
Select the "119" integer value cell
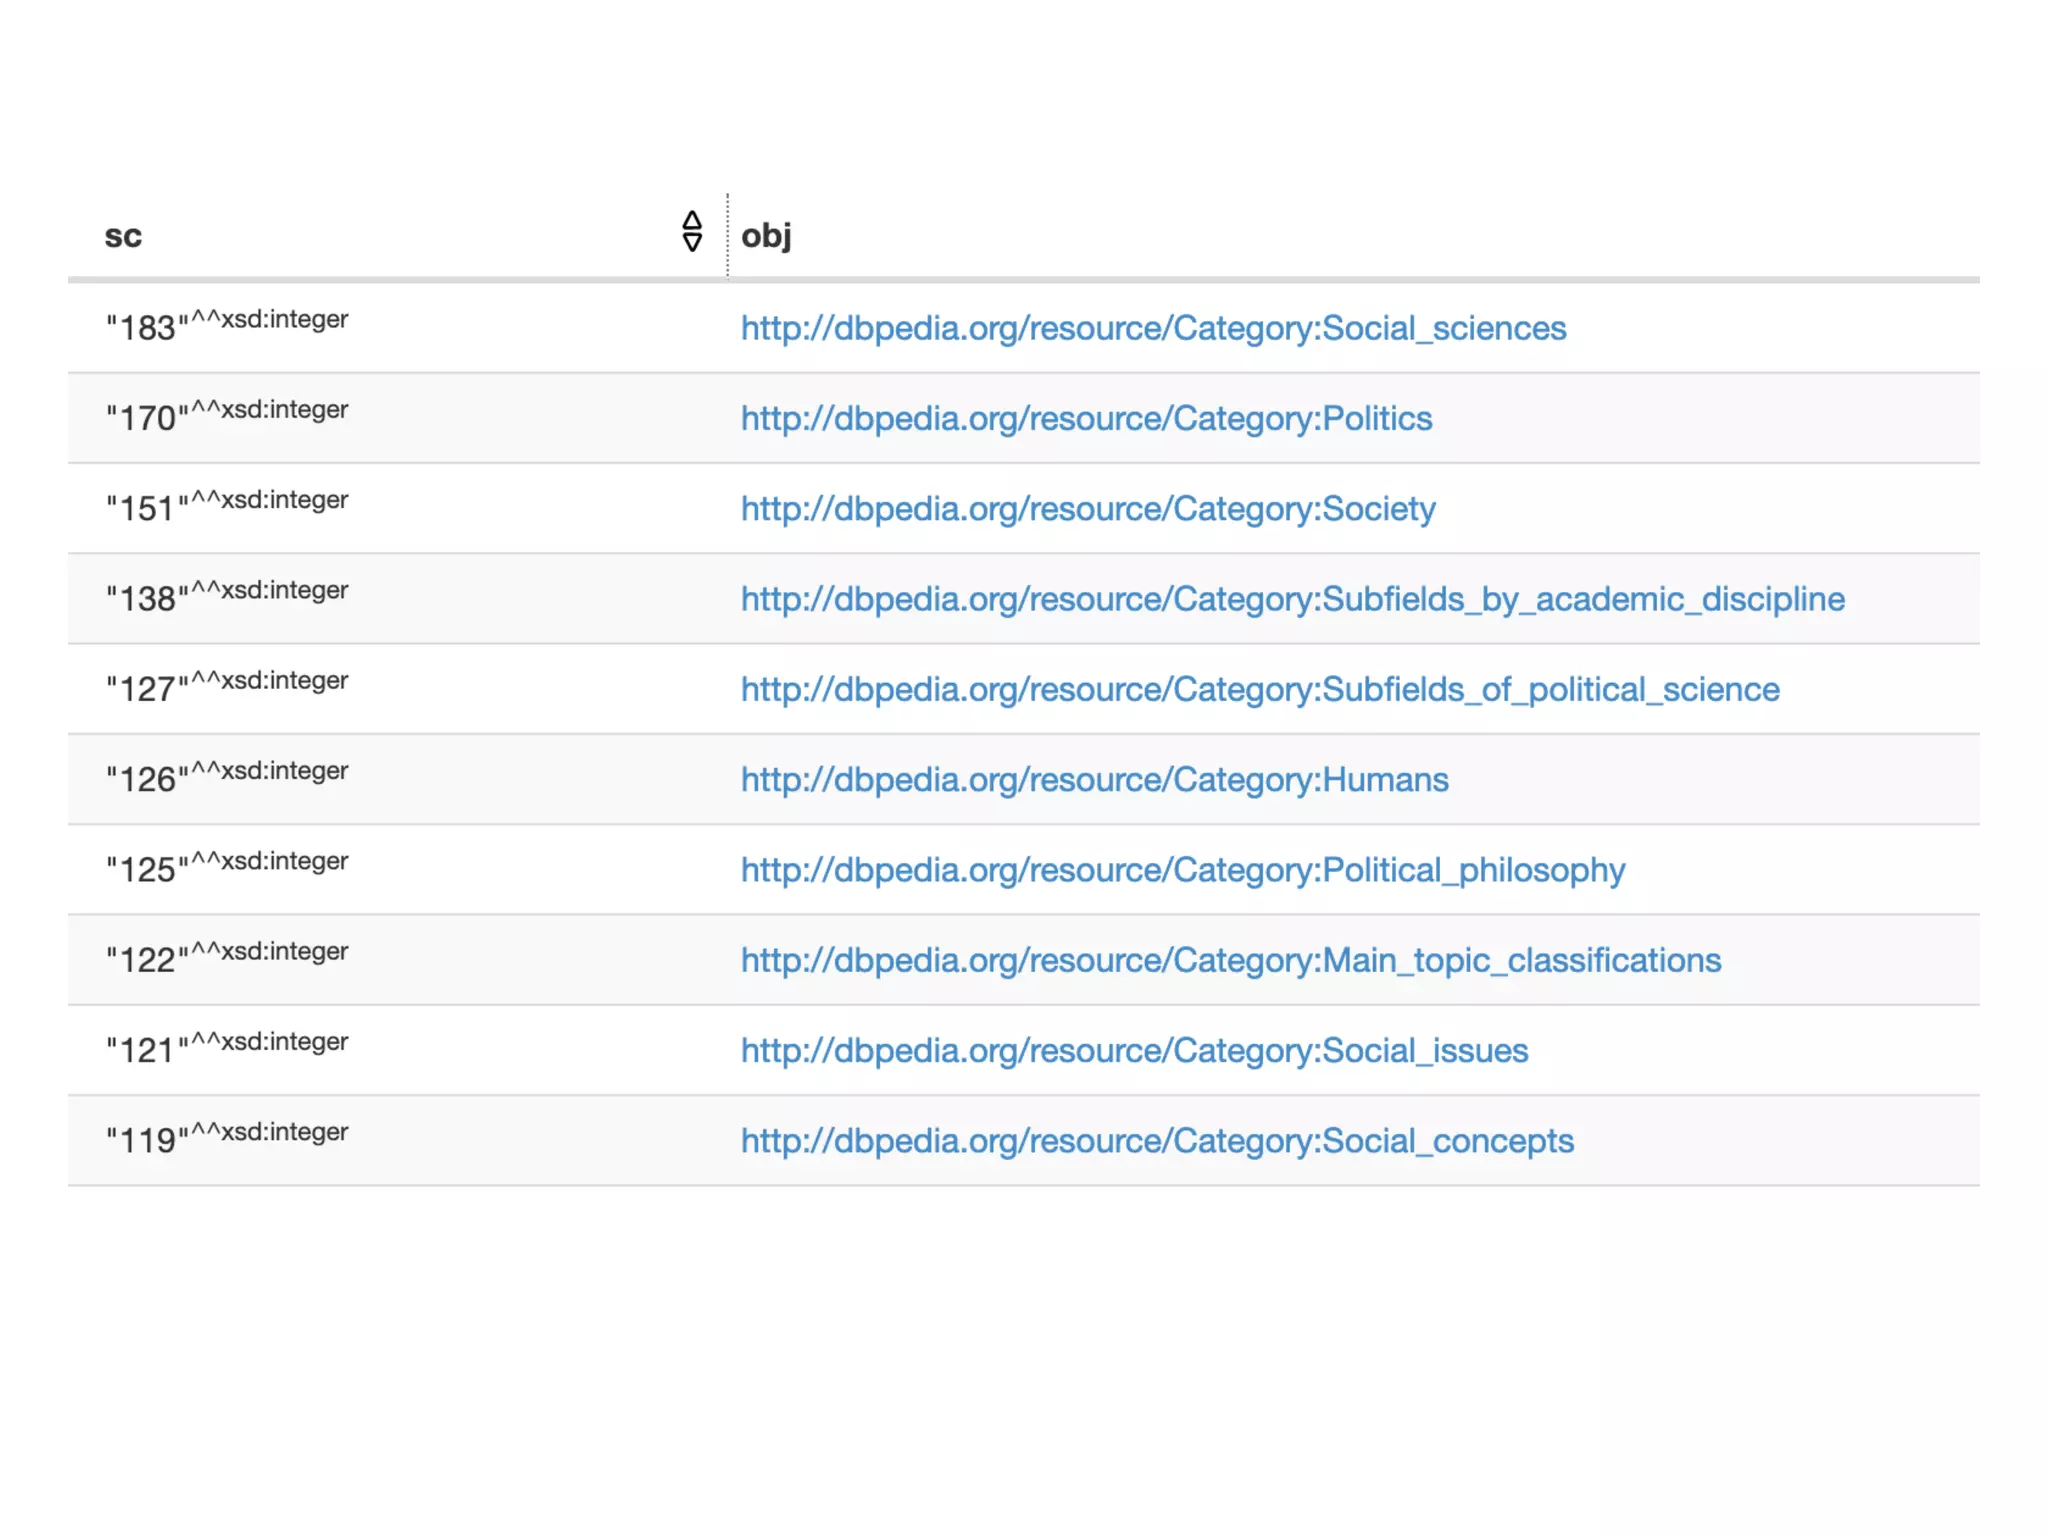pos(227,1138)
